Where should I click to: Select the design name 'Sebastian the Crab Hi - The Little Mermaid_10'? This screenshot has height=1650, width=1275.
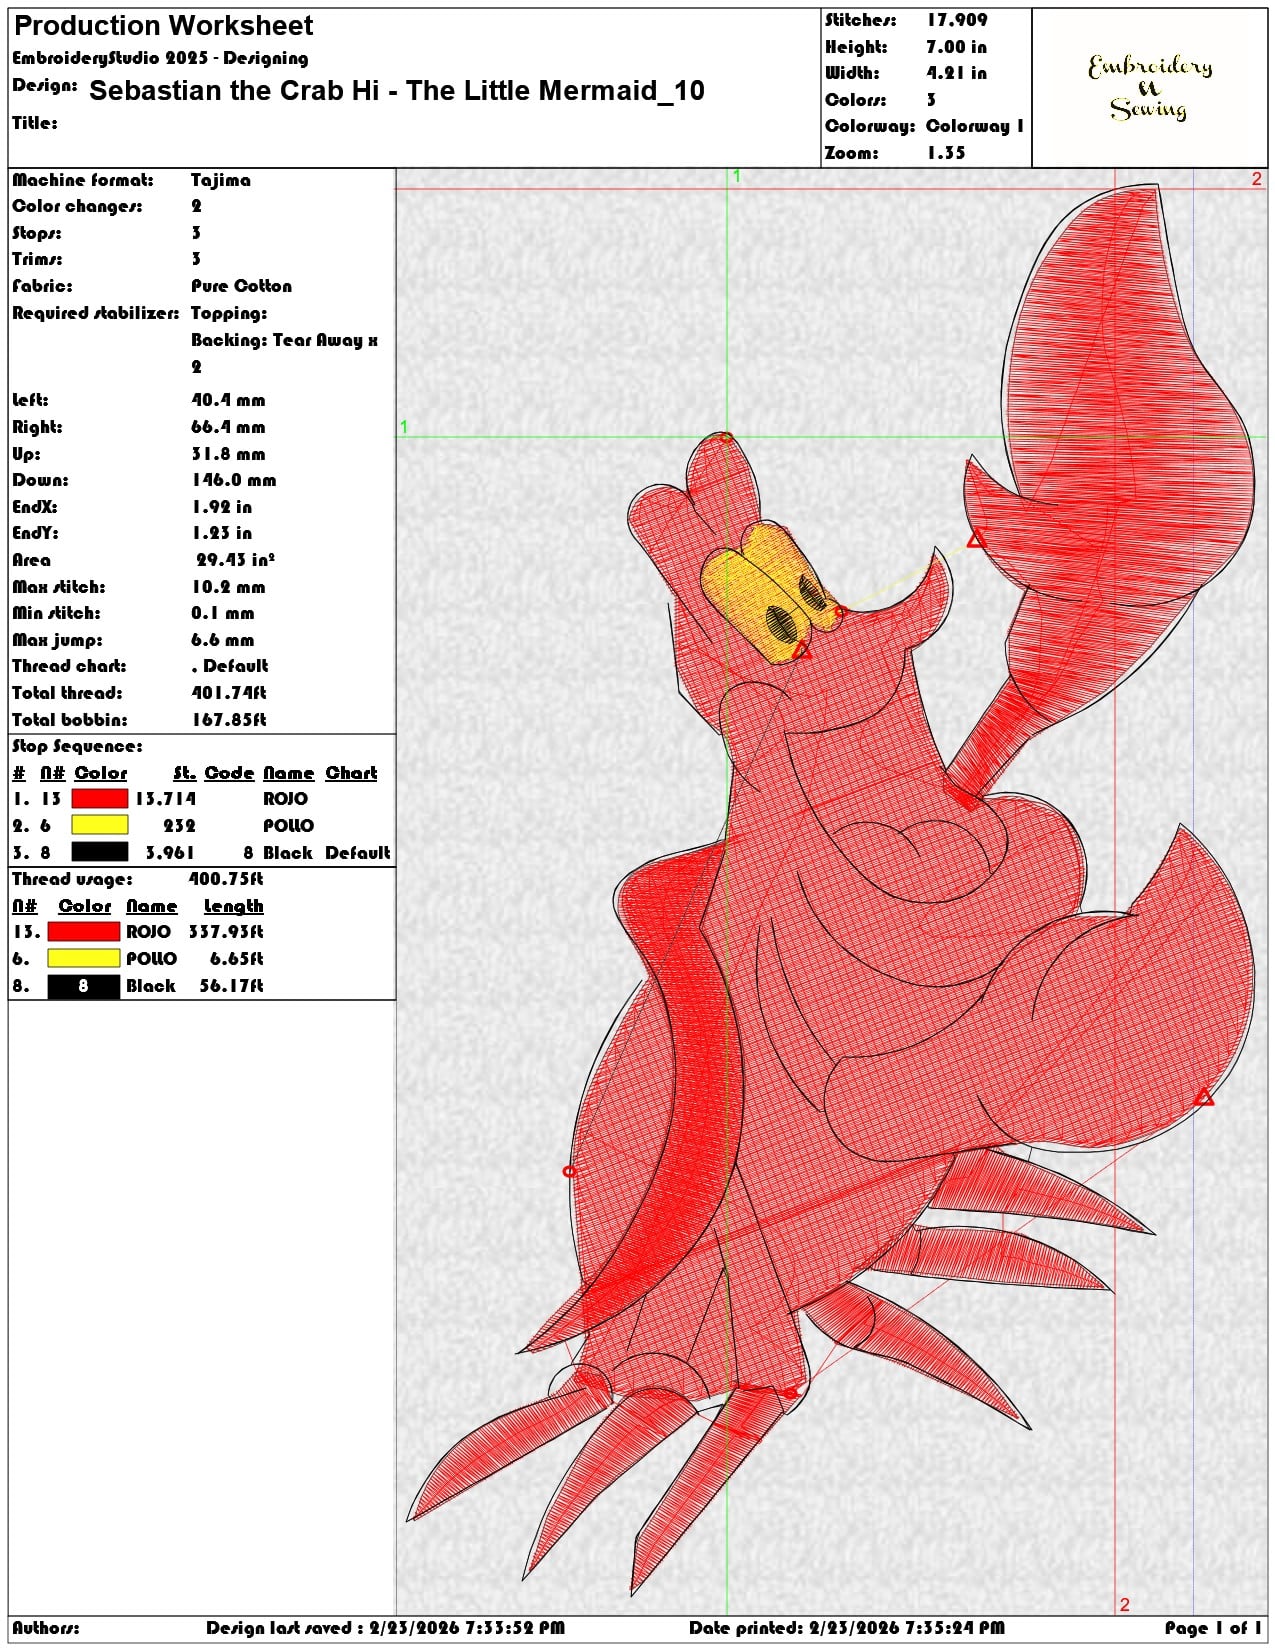pos(397,91)
